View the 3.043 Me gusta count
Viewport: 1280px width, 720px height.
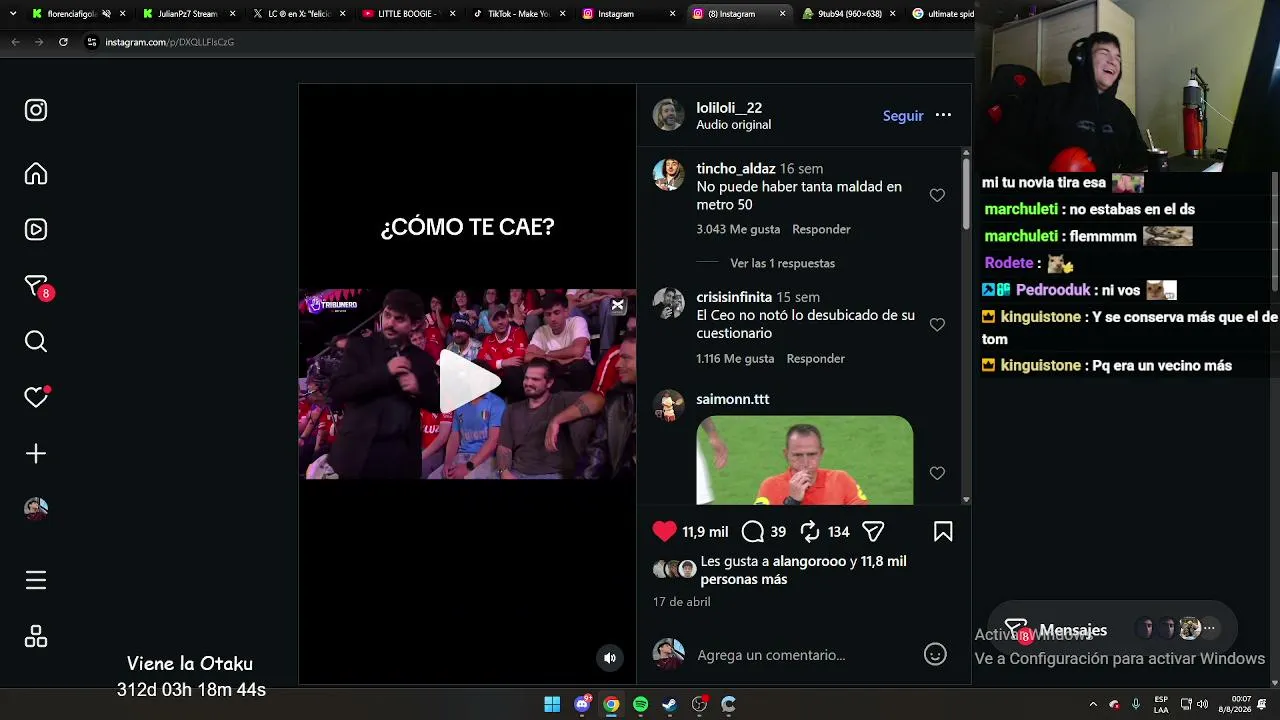[738, 229]
